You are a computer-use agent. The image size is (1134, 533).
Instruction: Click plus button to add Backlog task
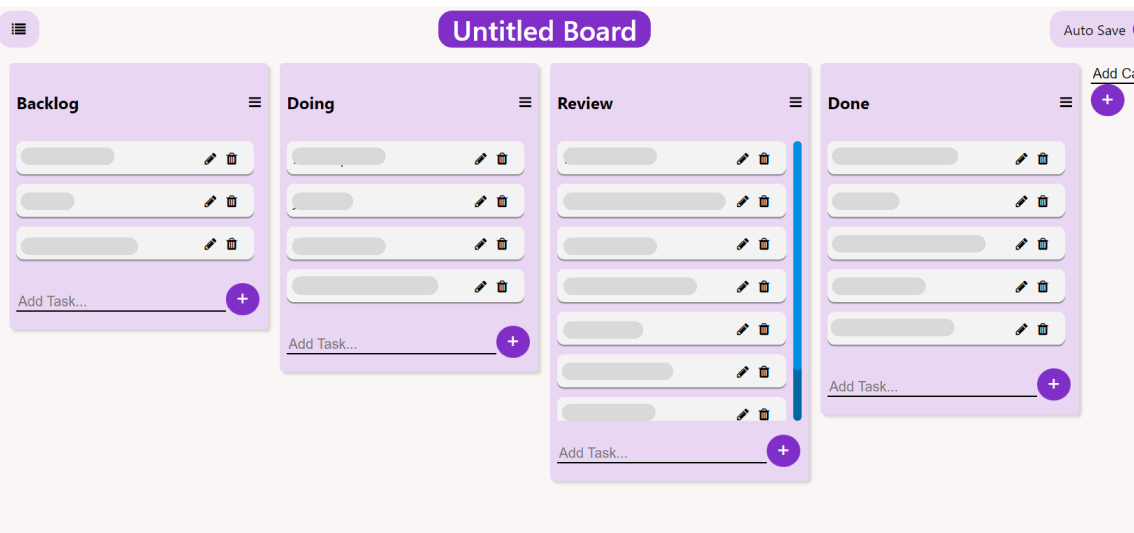tap(242, 299)
